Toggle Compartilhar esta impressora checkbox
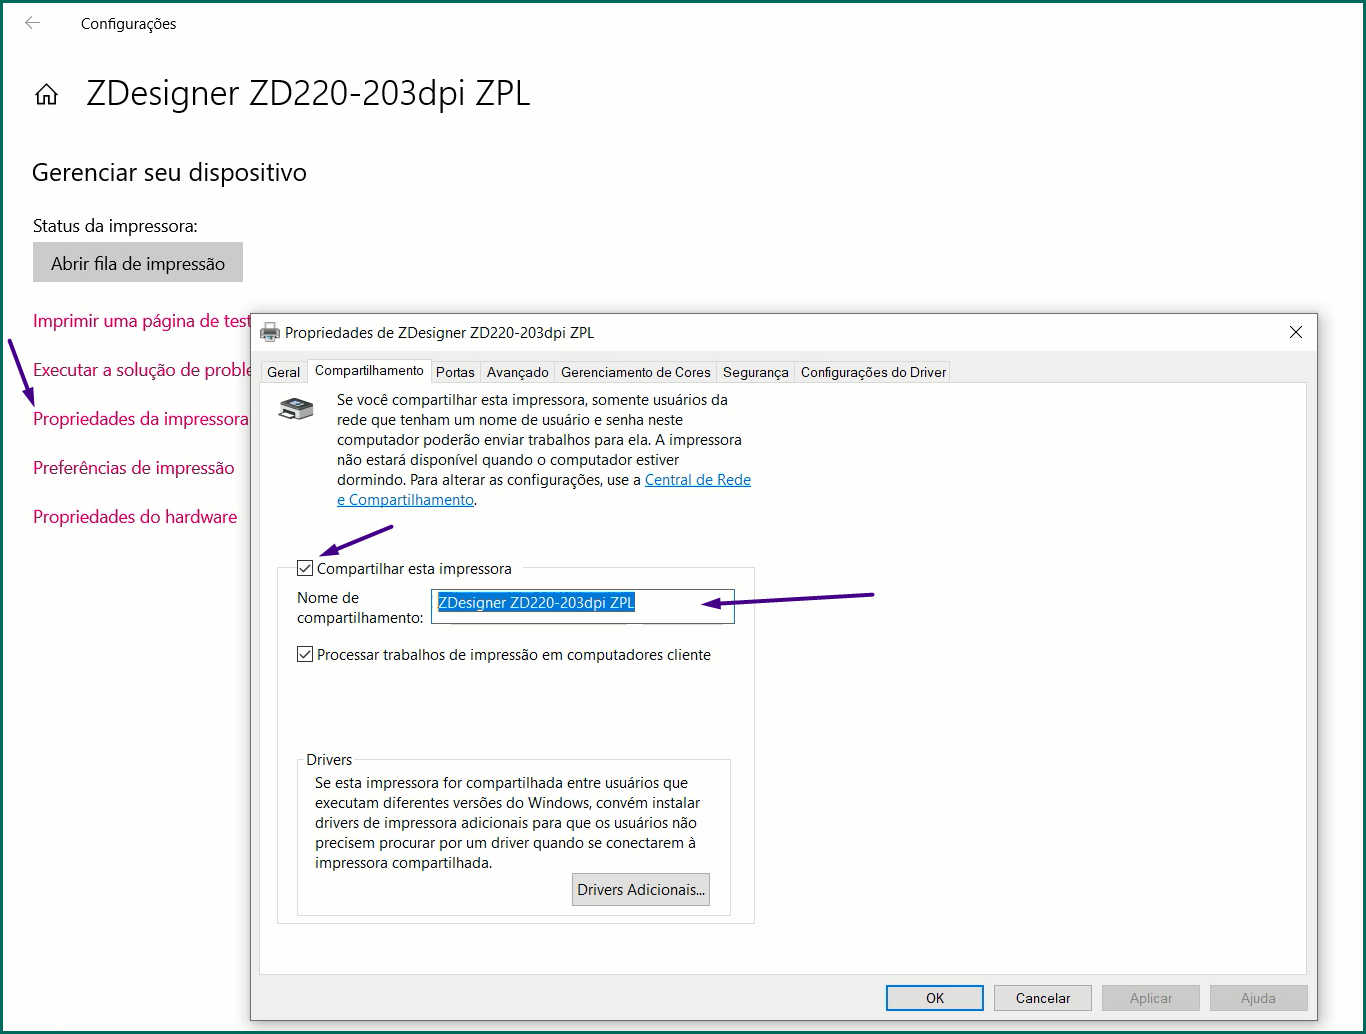 pos(305,569)
